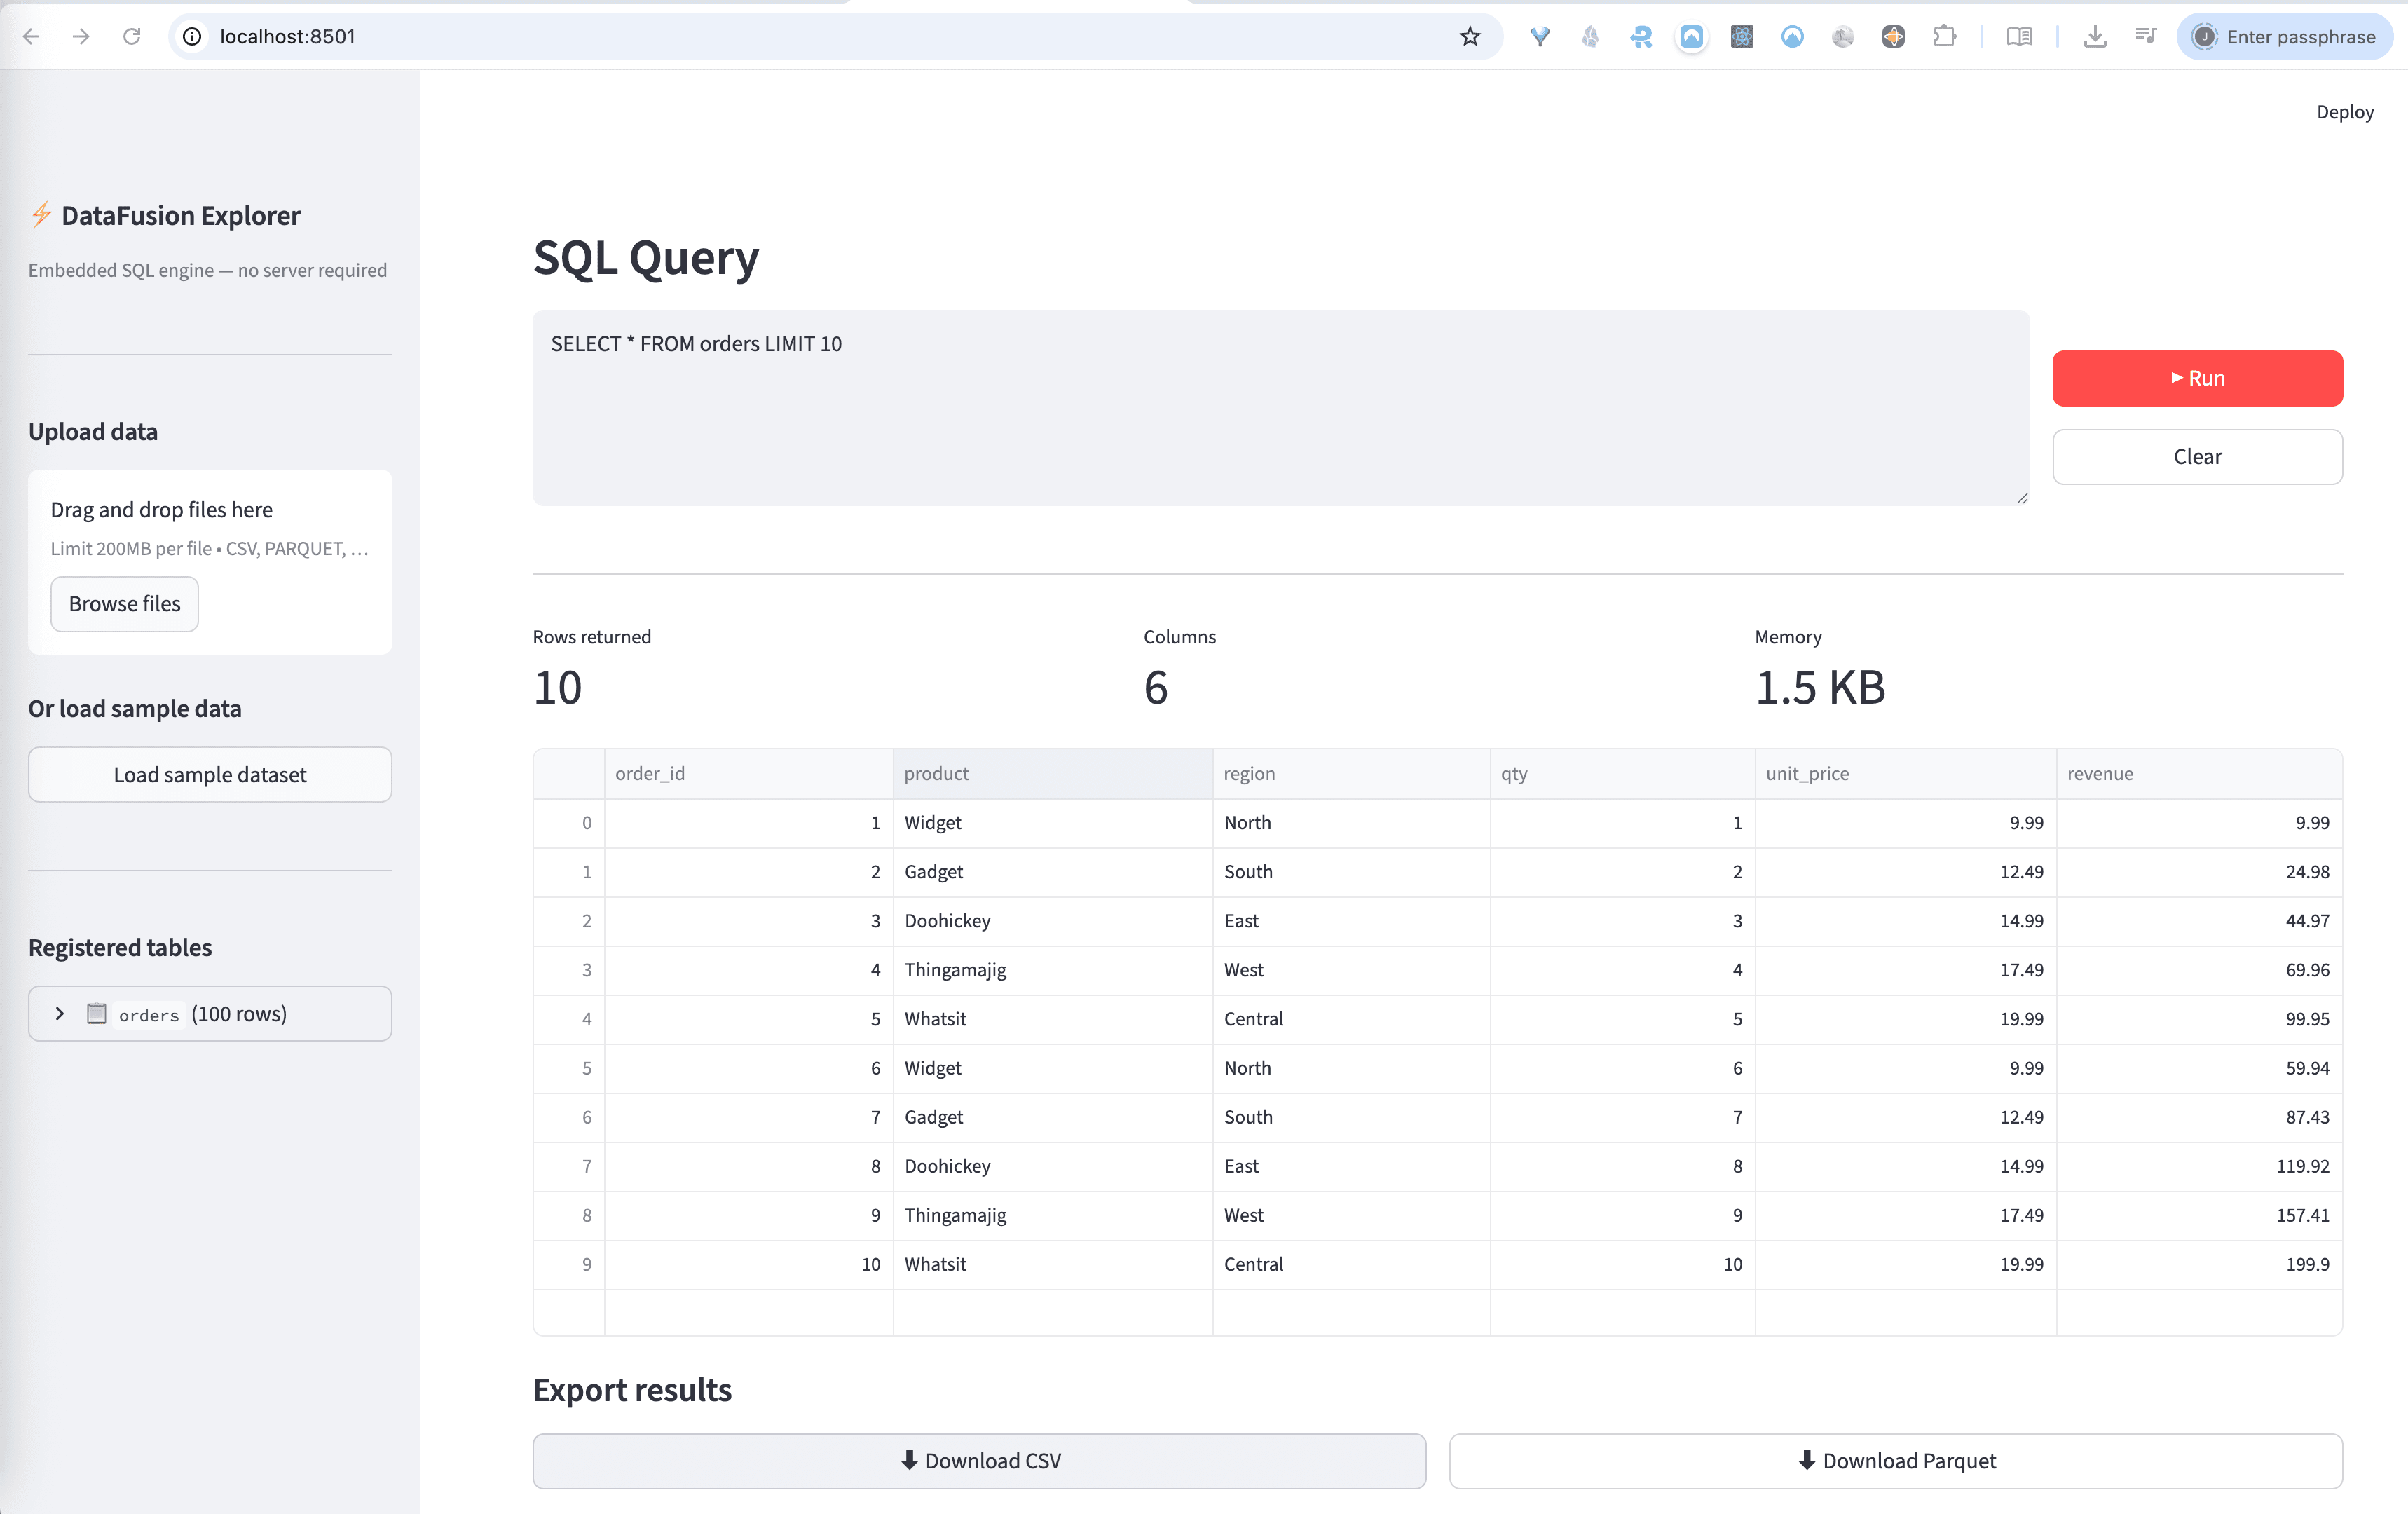Image resolution: width=2408 pixels, height=1514 pixels.
Task: Bookmark the page using the star icon
Action: [x=1470, y=36]
